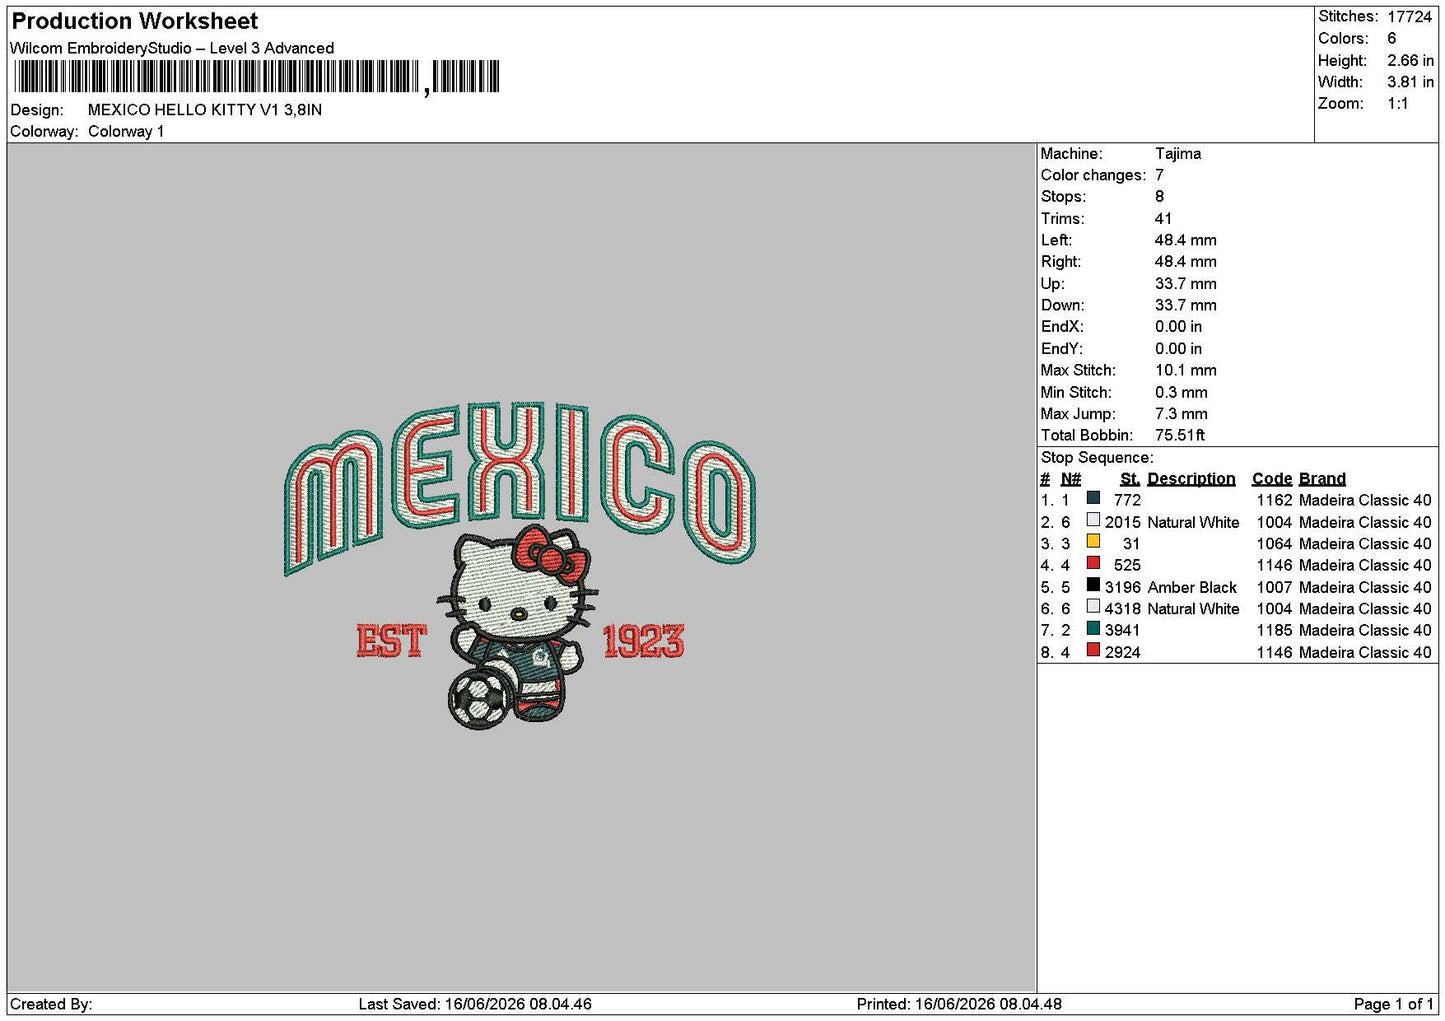Click the Height value 2.66 in

tap(1410, 61)
